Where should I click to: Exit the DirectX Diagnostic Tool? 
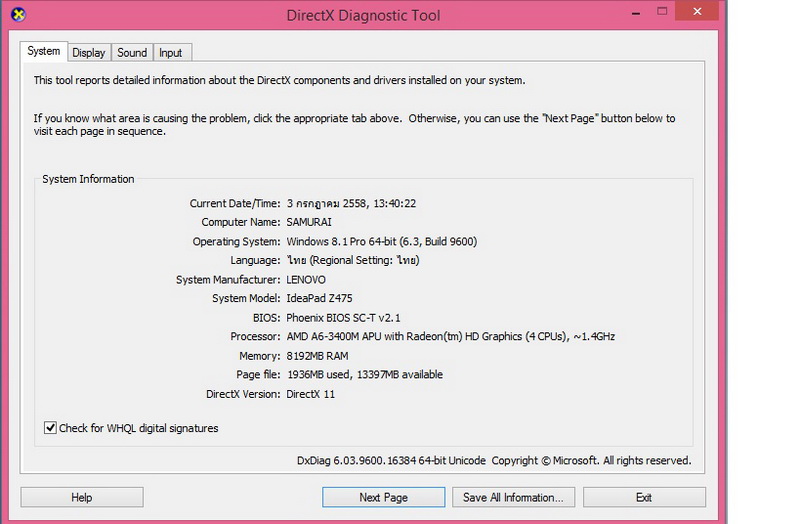pos(644,497)
